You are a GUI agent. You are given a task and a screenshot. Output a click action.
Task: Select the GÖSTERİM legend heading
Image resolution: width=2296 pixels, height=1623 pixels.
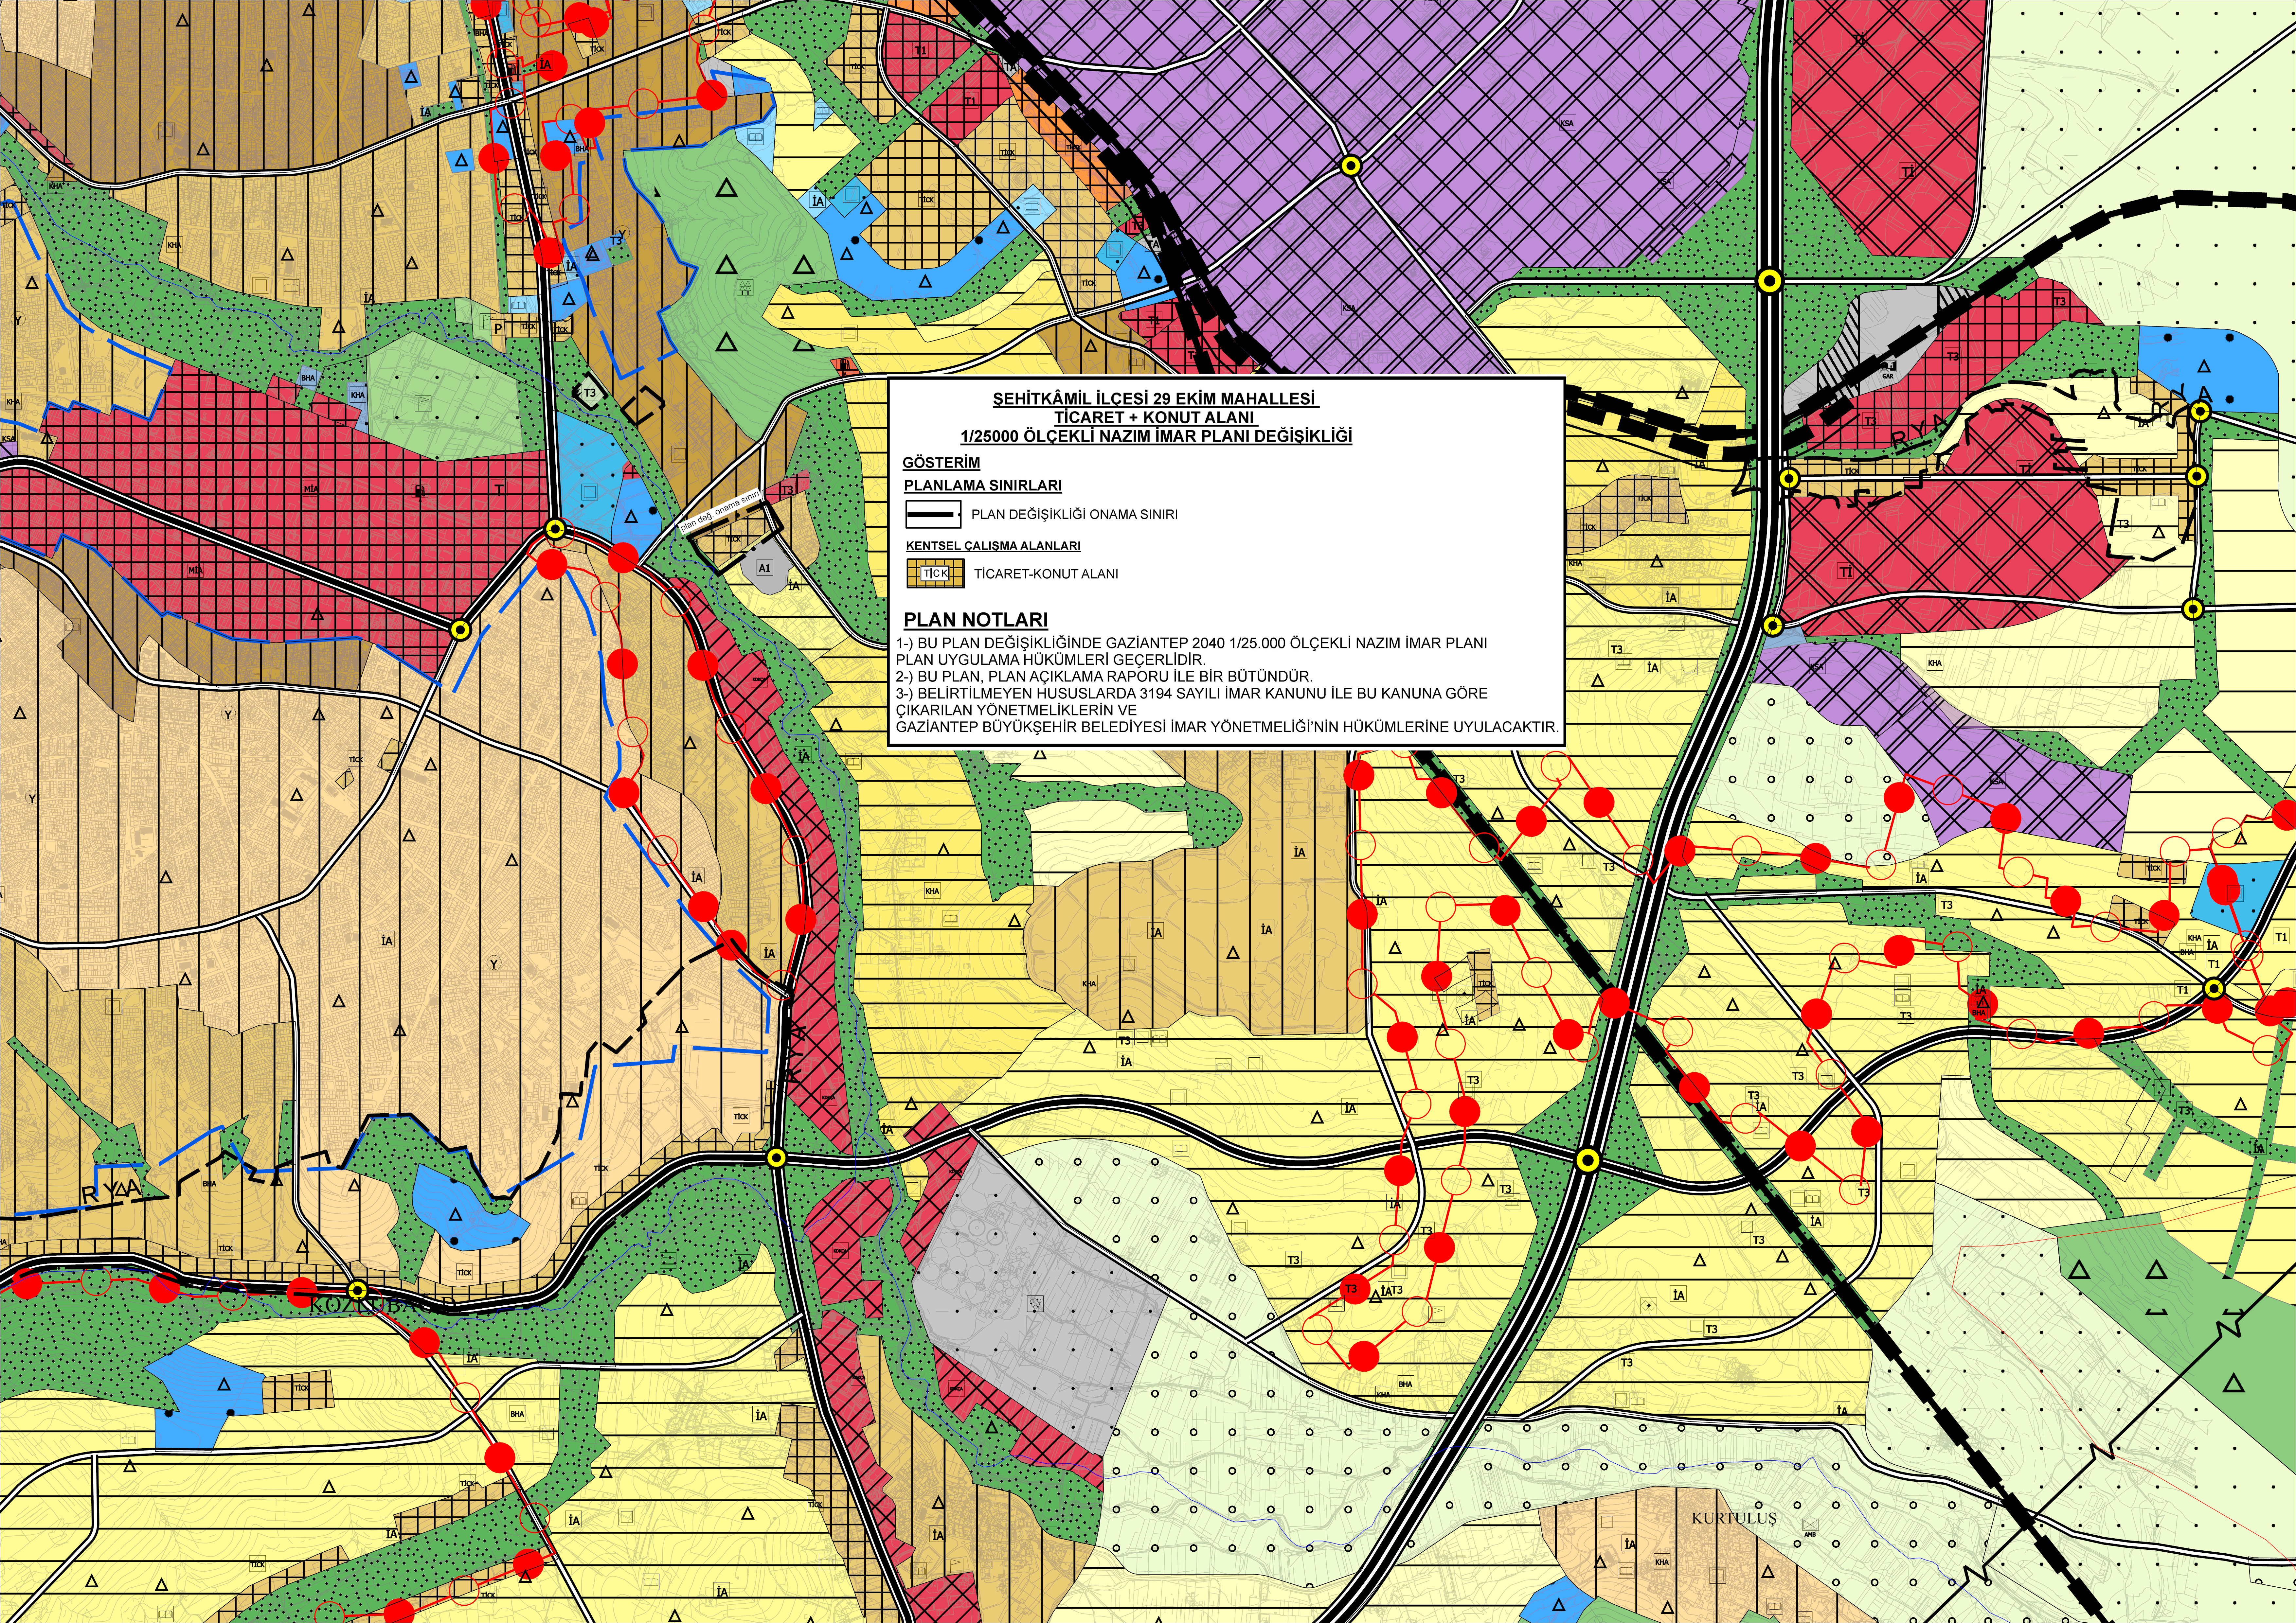(941, 463)
